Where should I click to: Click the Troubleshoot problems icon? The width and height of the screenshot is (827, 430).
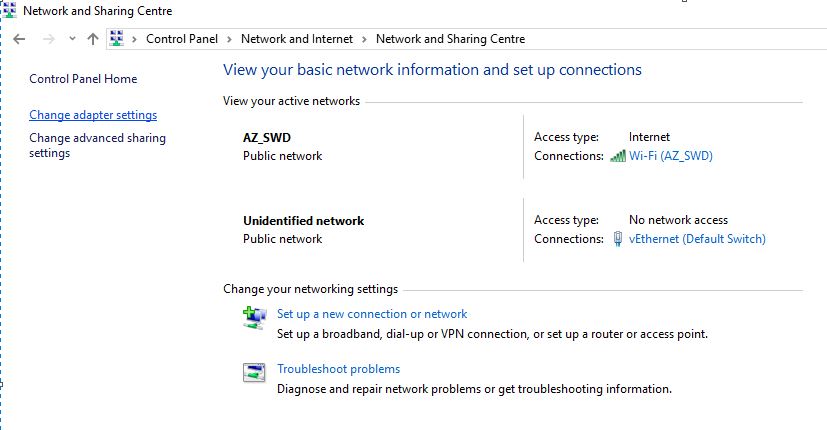(254, 372)
